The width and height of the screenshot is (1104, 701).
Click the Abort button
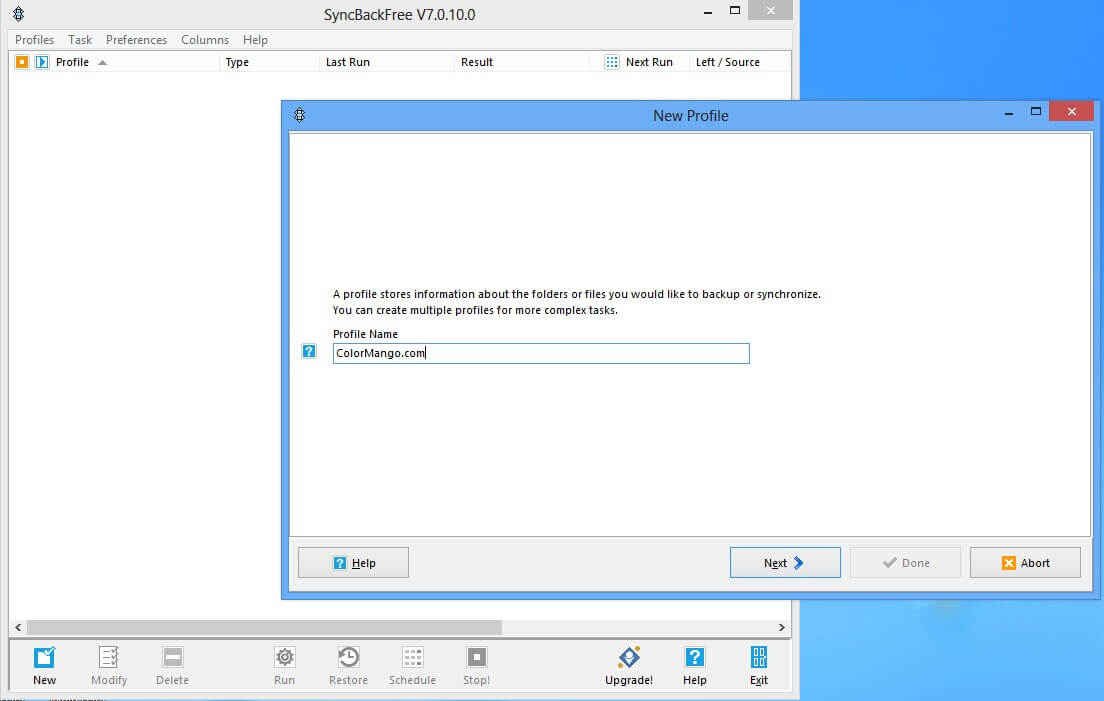tap(1025, 563)
